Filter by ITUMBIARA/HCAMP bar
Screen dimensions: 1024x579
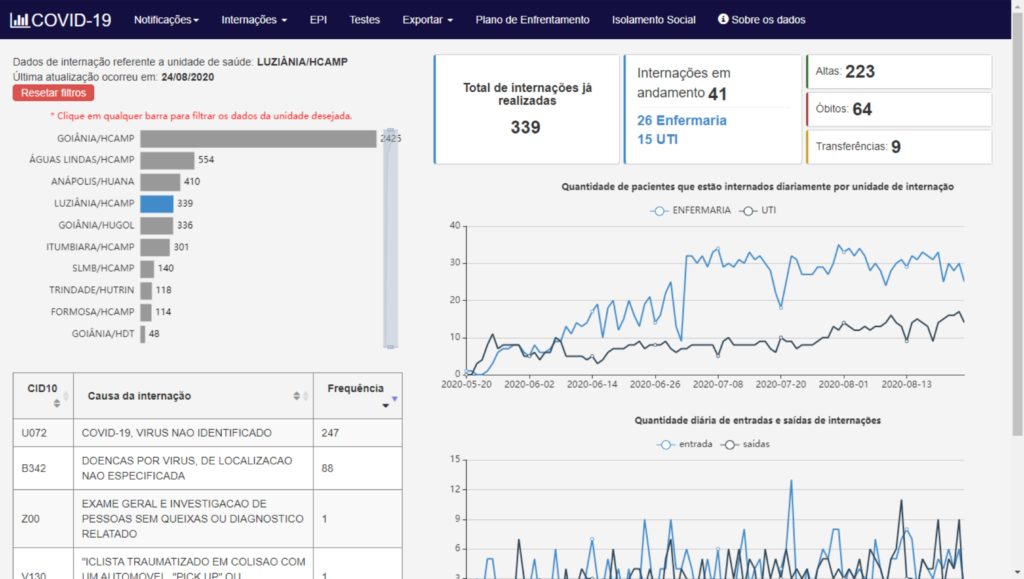click(x=155, y=247)
